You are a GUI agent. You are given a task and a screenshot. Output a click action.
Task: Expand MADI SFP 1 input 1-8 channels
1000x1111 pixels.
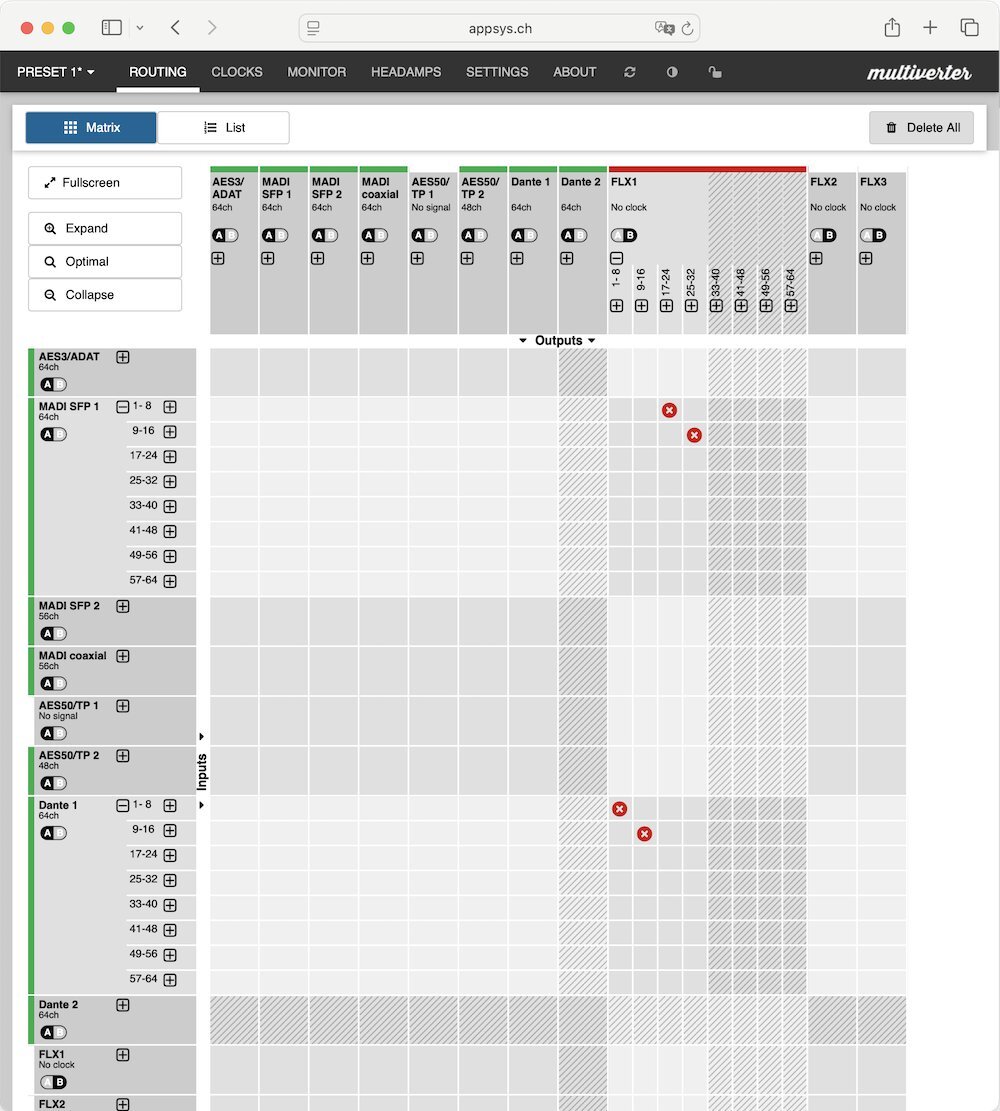coord(170,407)
